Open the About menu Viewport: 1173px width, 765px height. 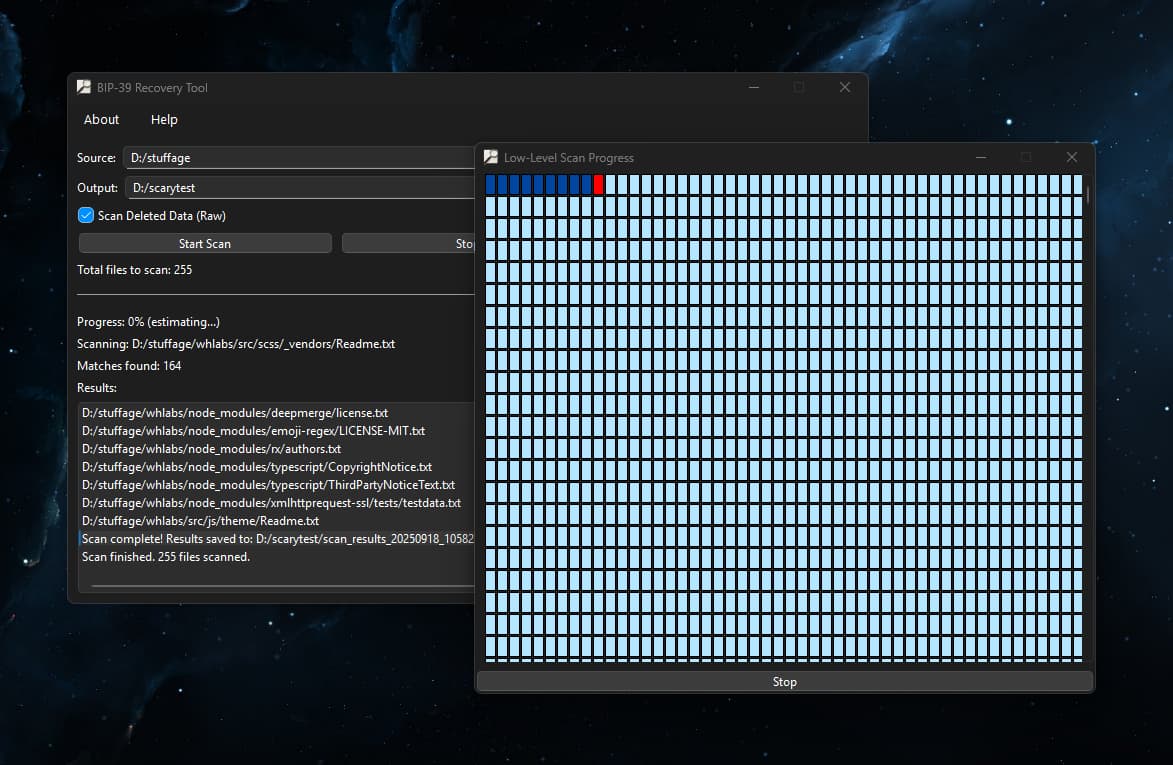pyautogui.click(x=100, y=119)
